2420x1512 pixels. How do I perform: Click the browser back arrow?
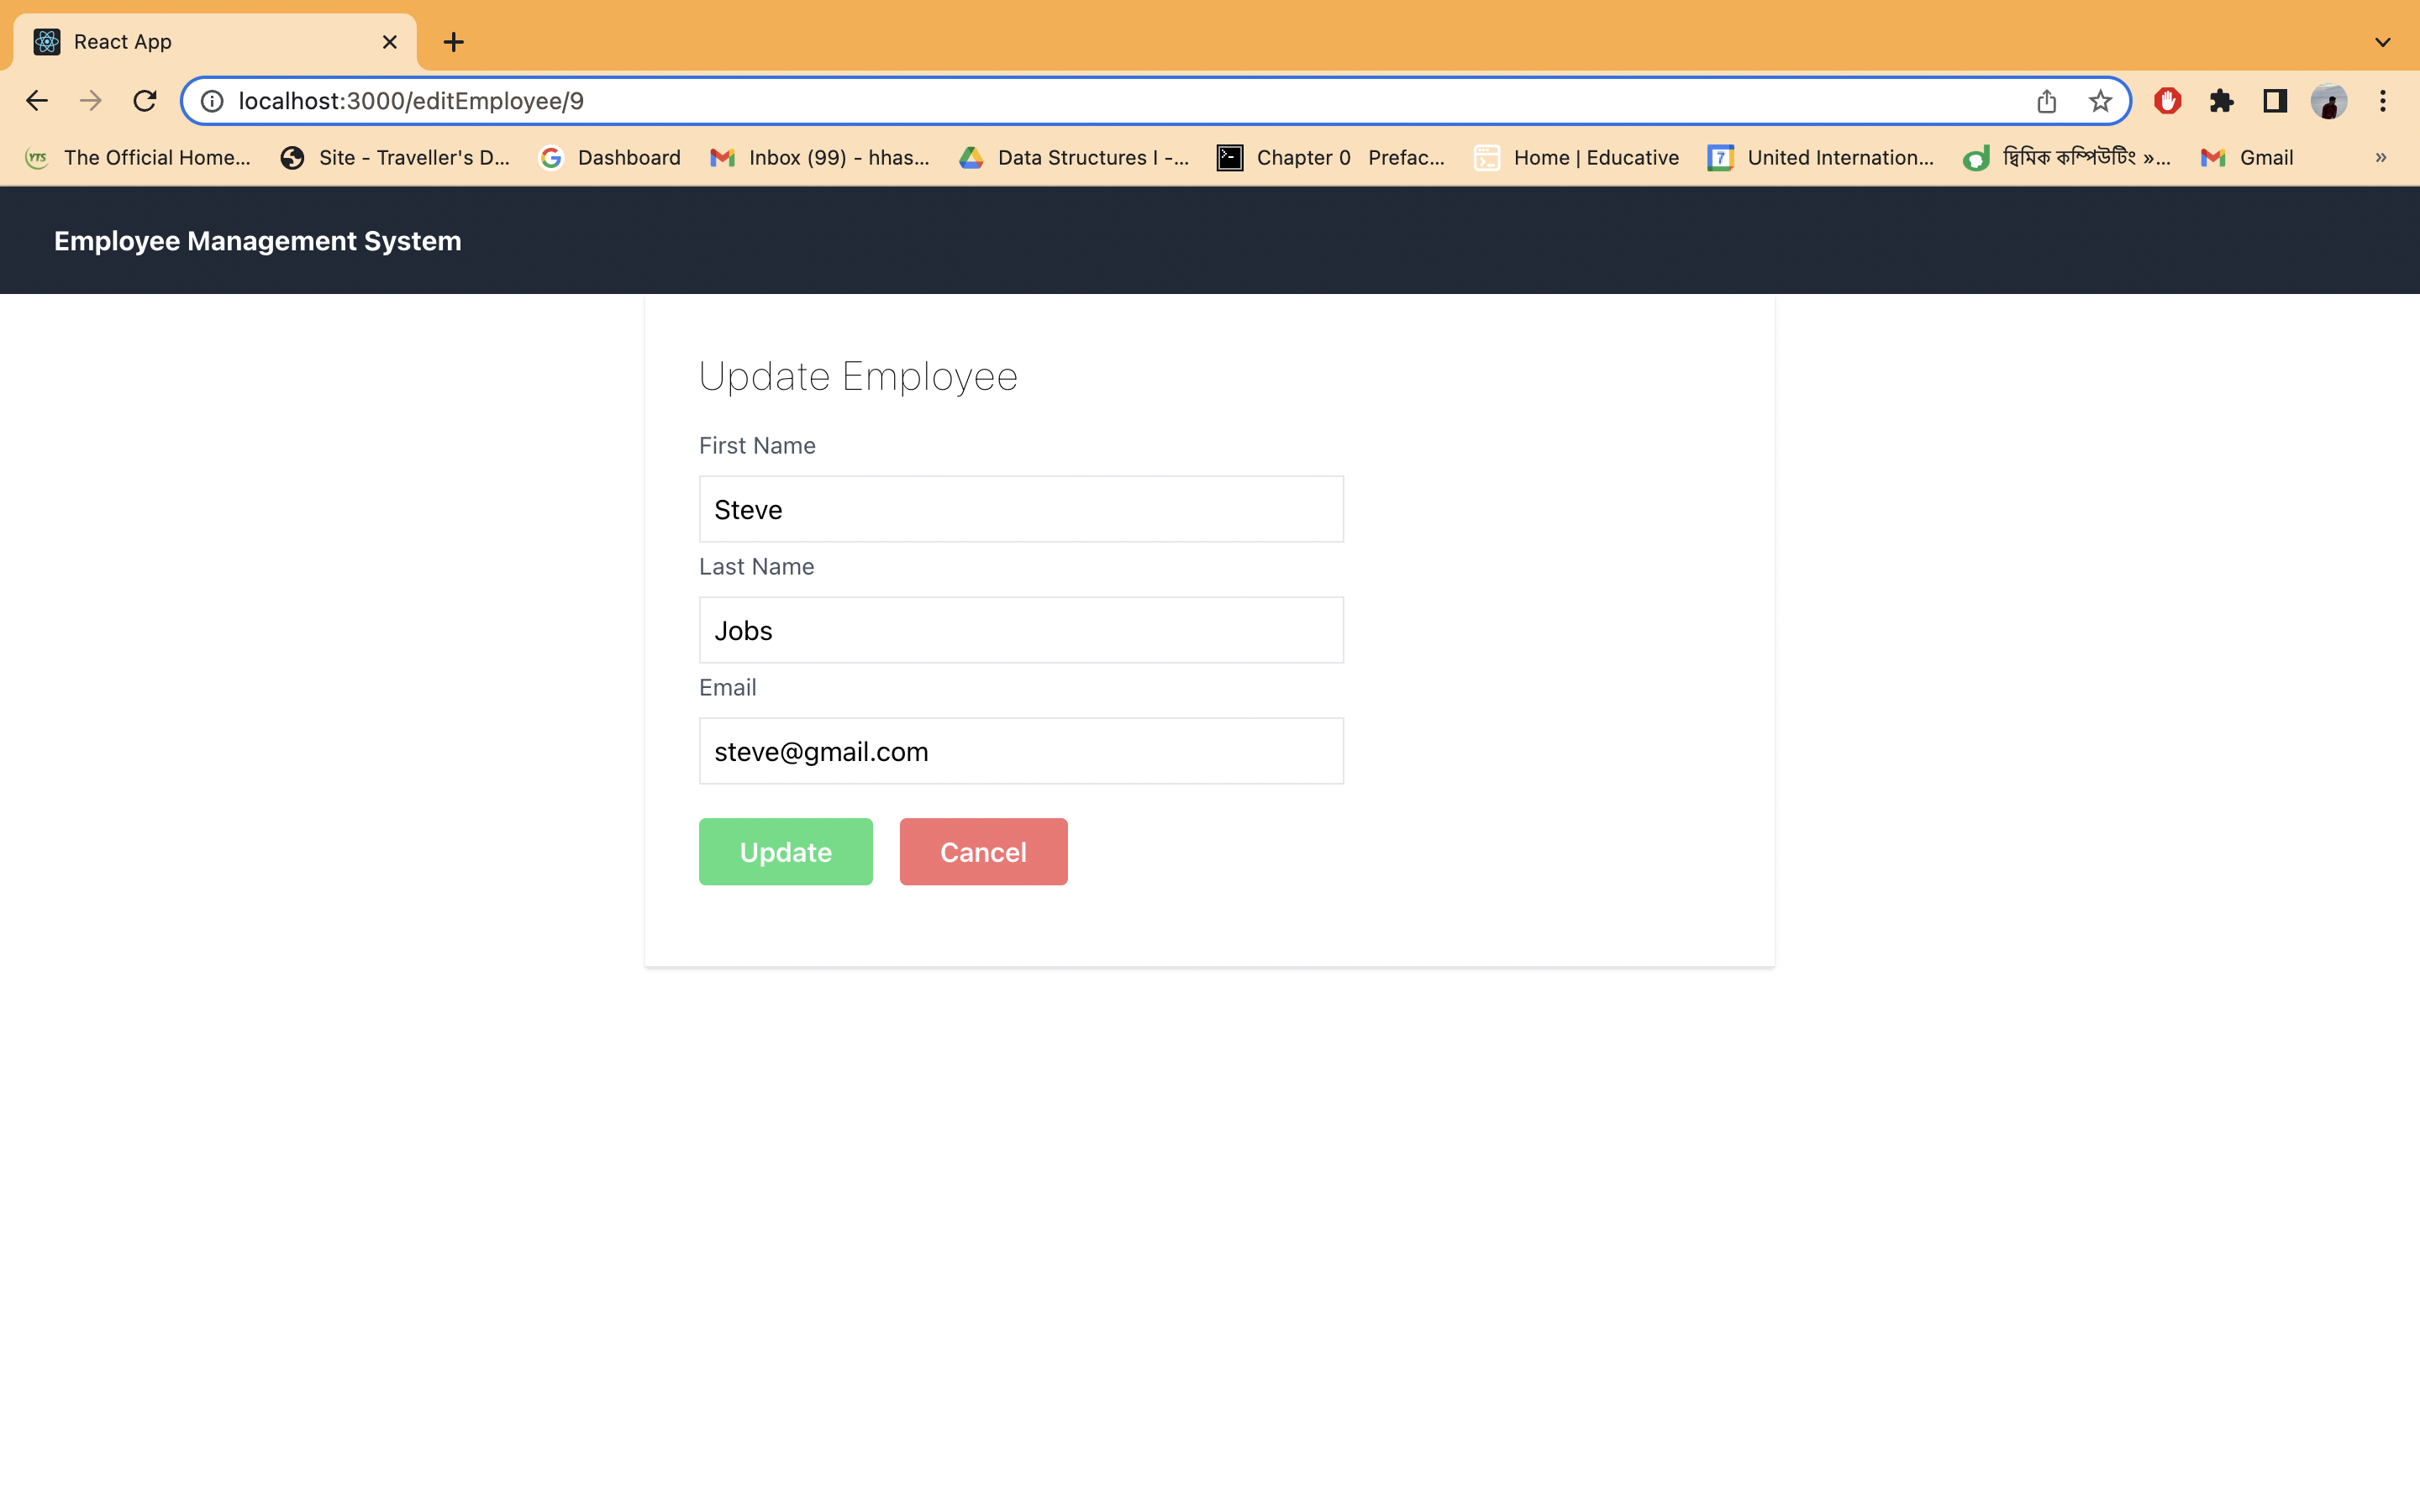coord(37,100)
